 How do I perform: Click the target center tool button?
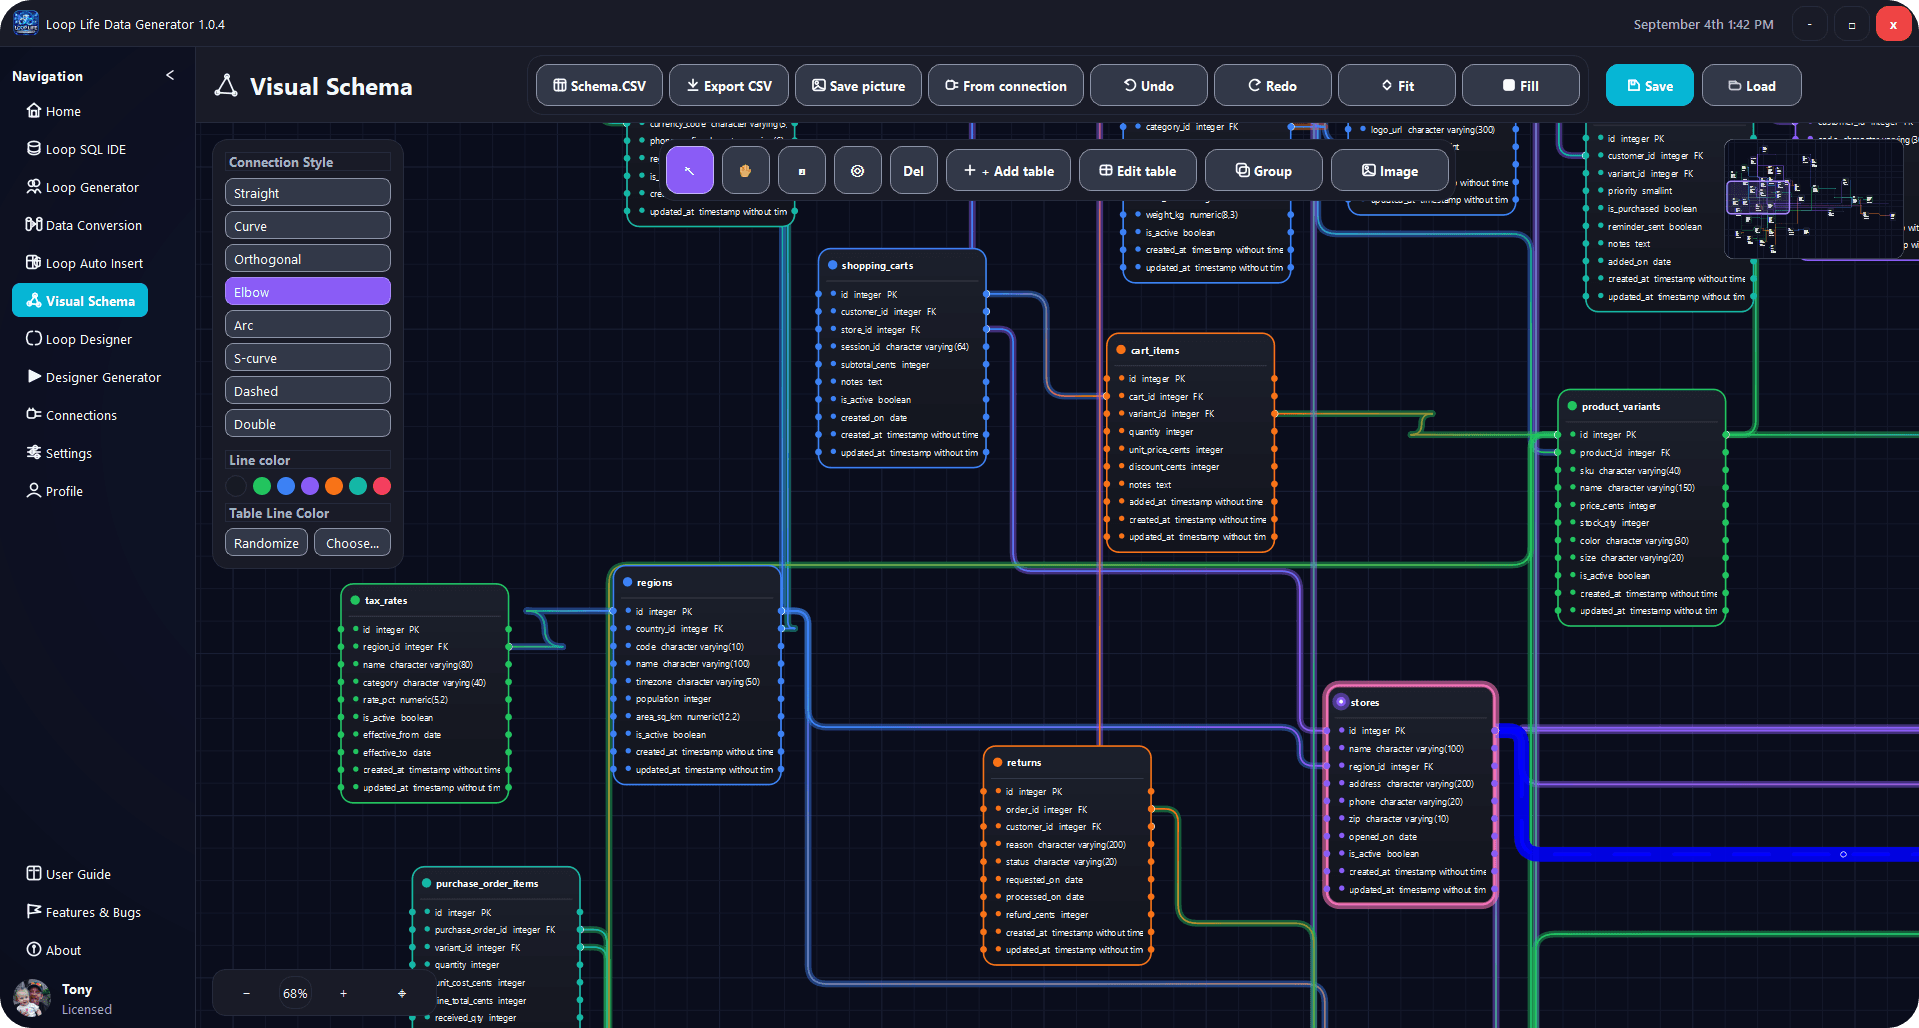pos(857,170)
